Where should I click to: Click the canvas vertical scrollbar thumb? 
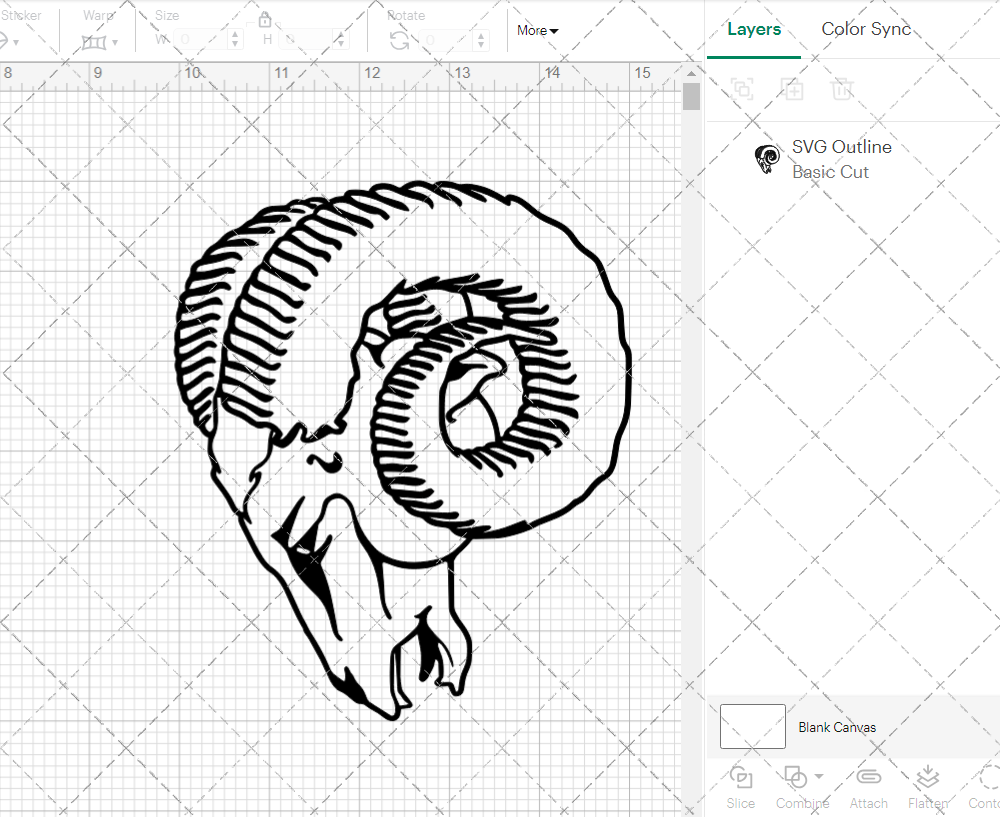click(x=691, y=97)
